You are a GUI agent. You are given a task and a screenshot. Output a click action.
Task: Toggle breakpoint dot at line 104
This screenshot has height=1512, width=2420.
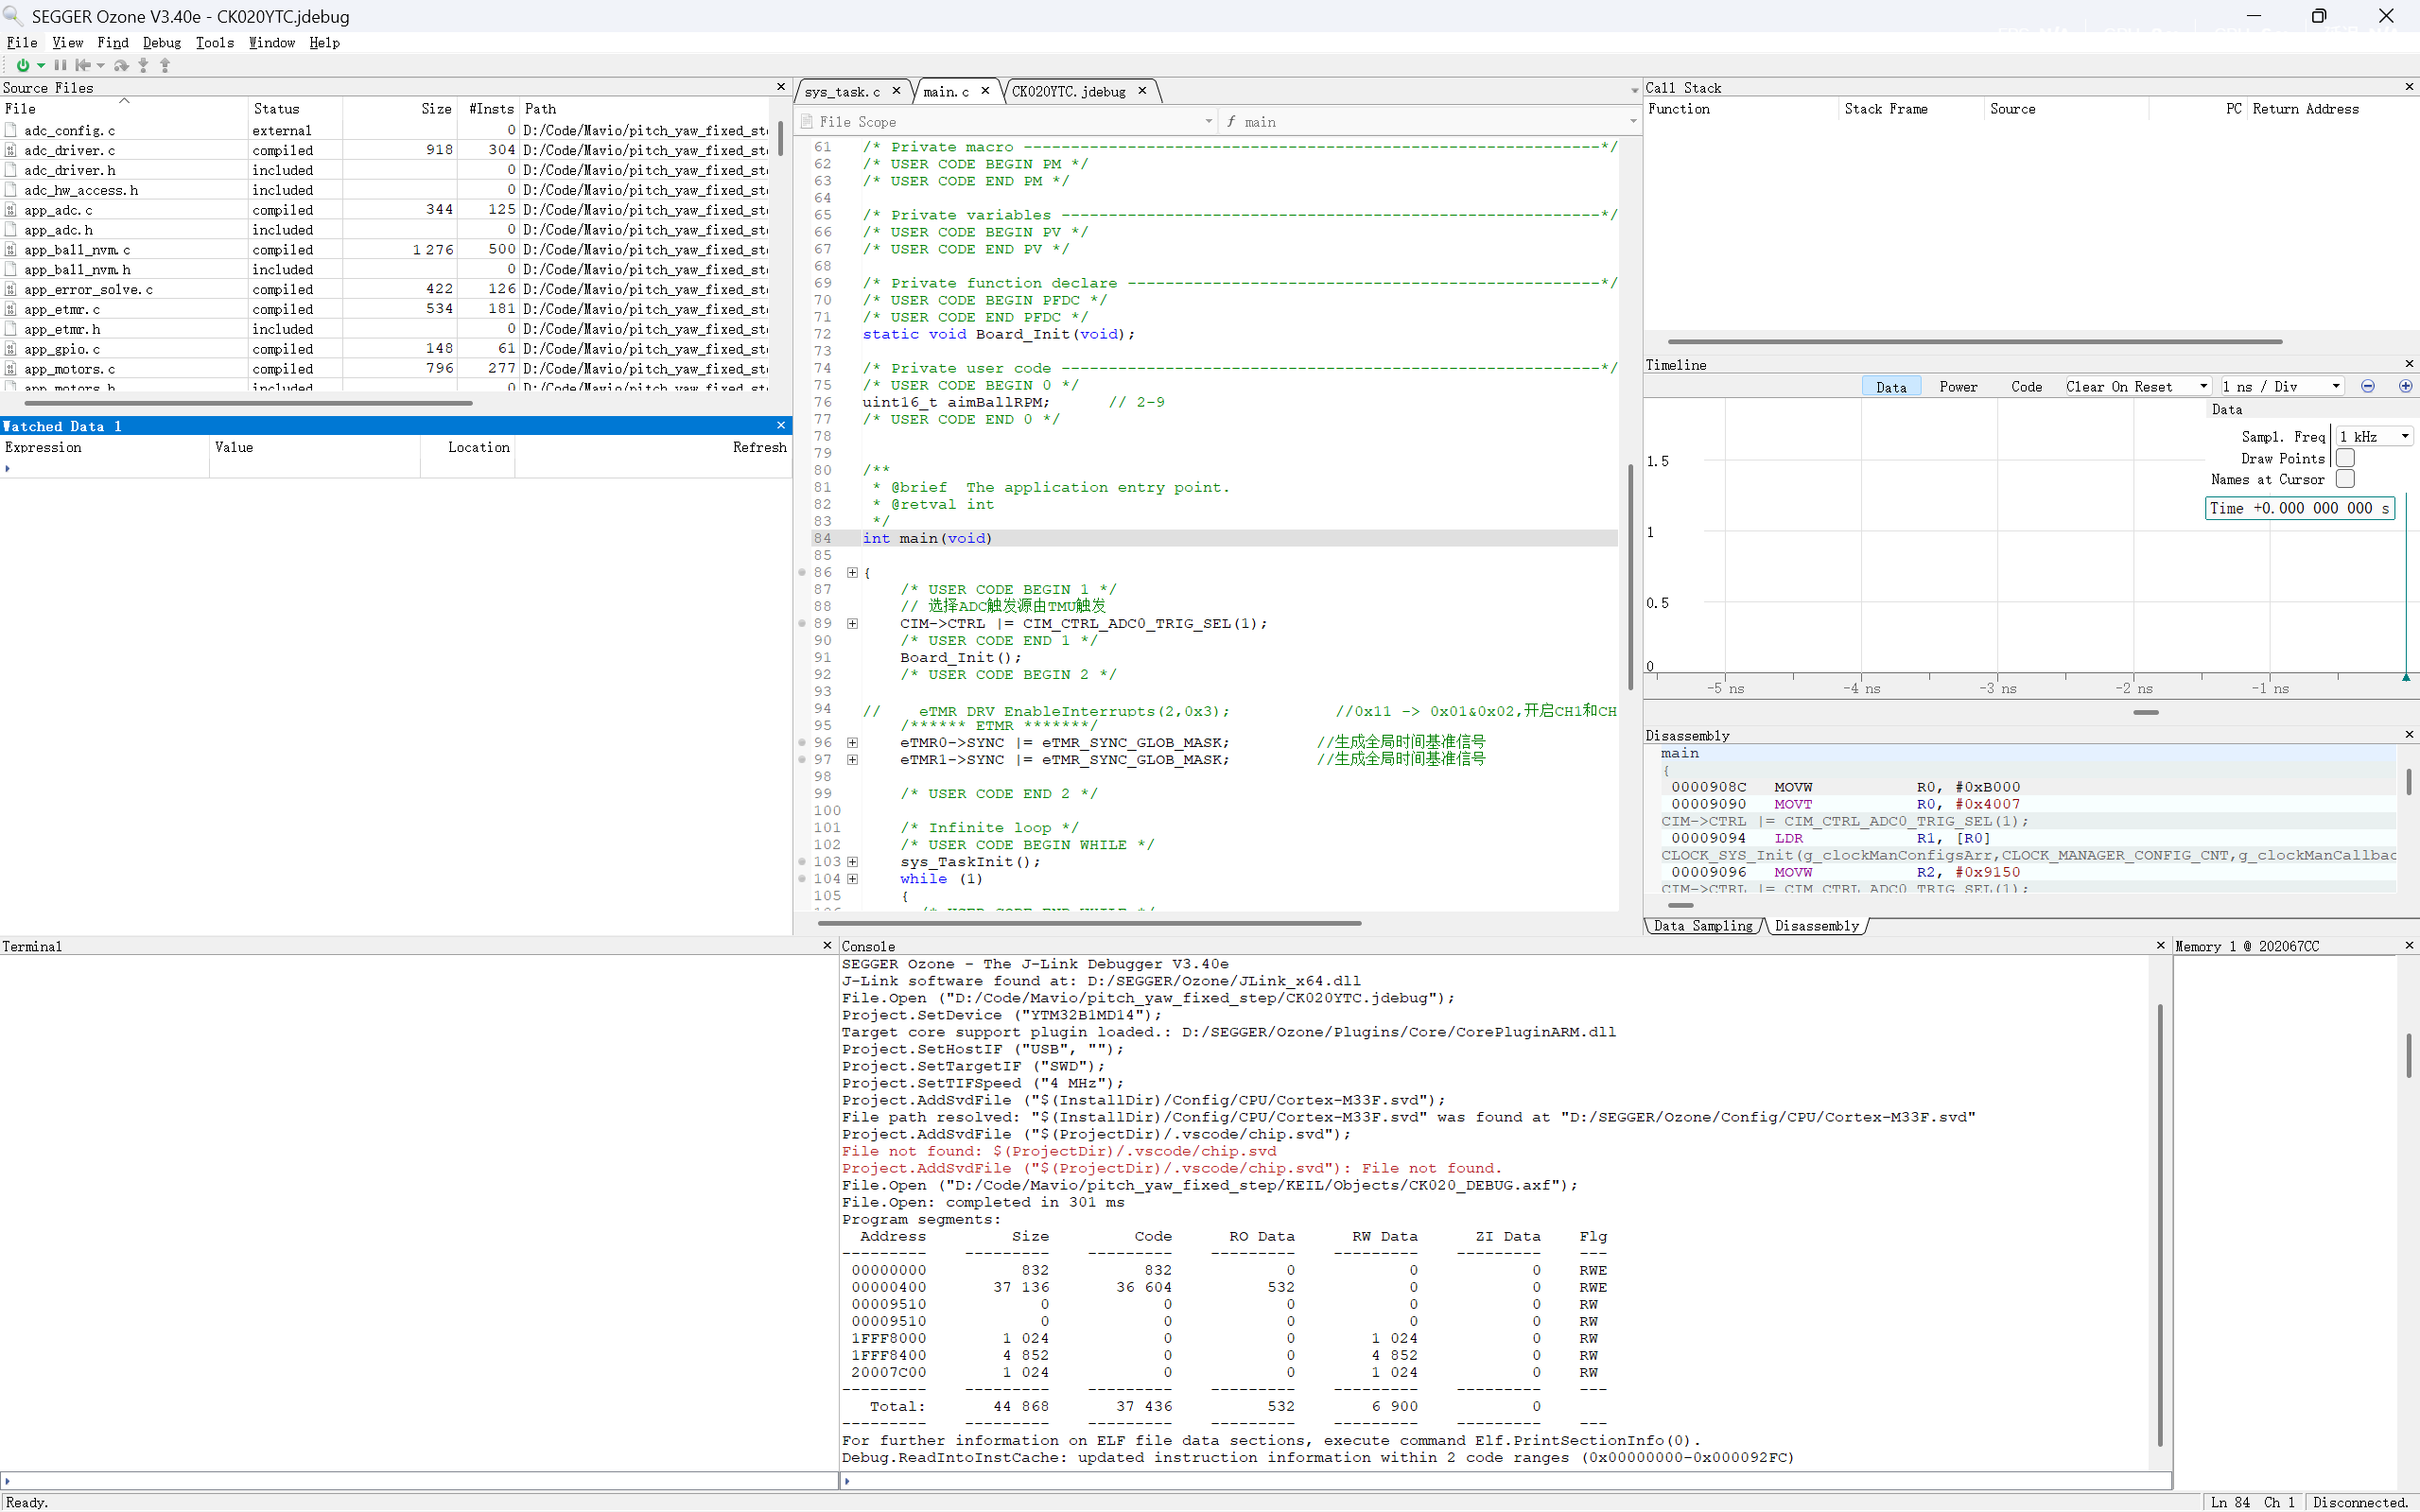802,879
